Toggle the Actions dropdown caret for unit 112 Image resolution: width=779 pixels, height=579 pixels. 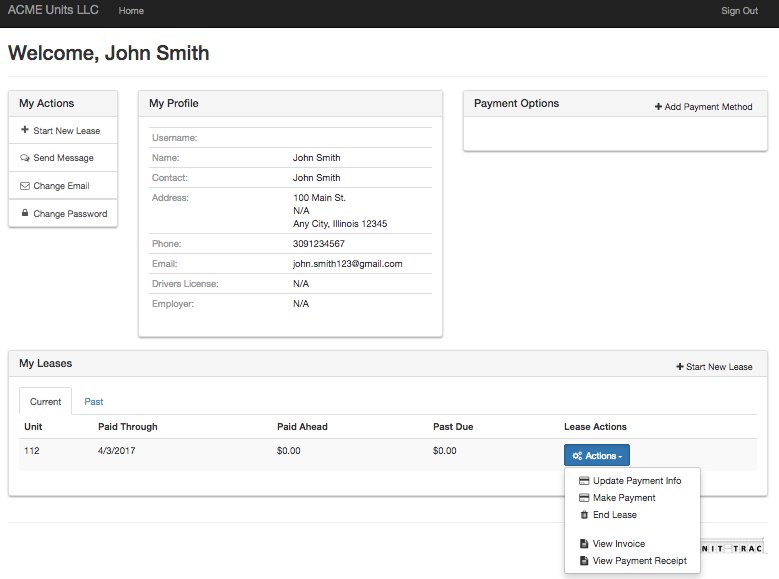[x=620, y=456]
